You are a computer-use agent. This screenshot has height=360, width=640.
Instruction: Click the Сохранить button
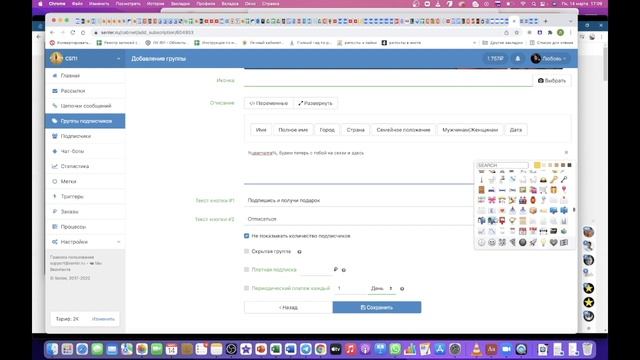tap(377, 307)
